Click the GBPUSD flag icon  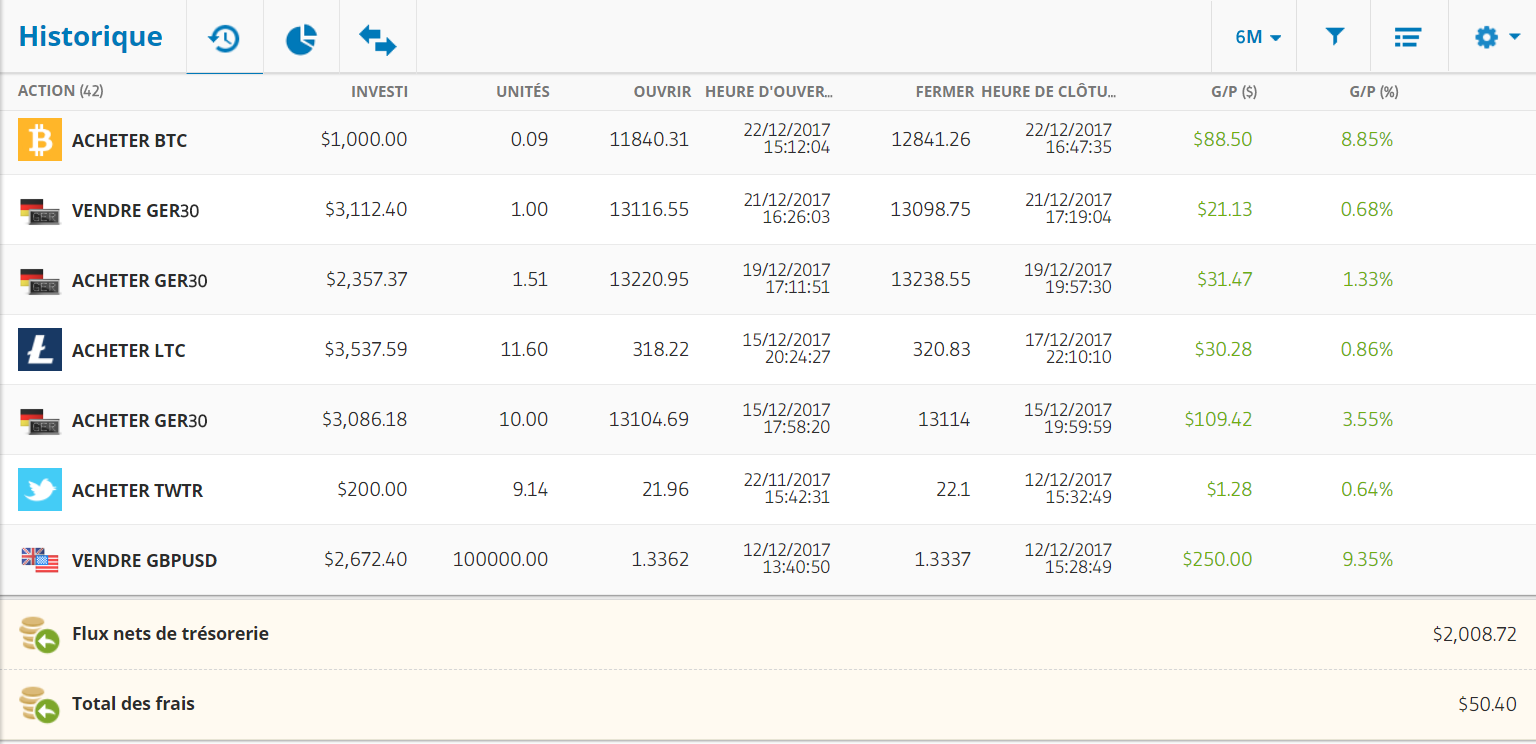point(40,560)
